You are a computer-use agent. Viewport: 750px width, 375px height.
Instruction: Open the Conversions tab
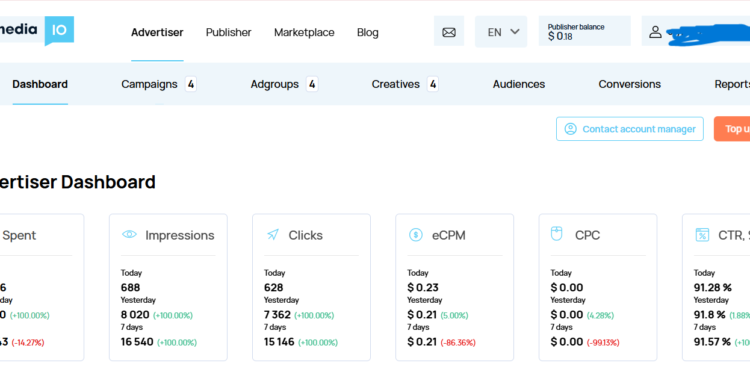coord(629,84)
